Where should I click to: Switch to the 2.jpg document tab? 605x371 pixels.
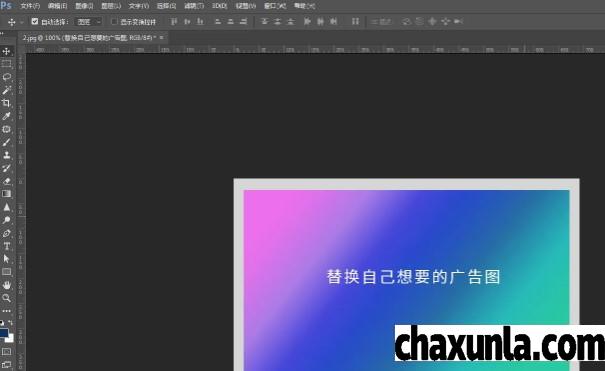[89, 38]
